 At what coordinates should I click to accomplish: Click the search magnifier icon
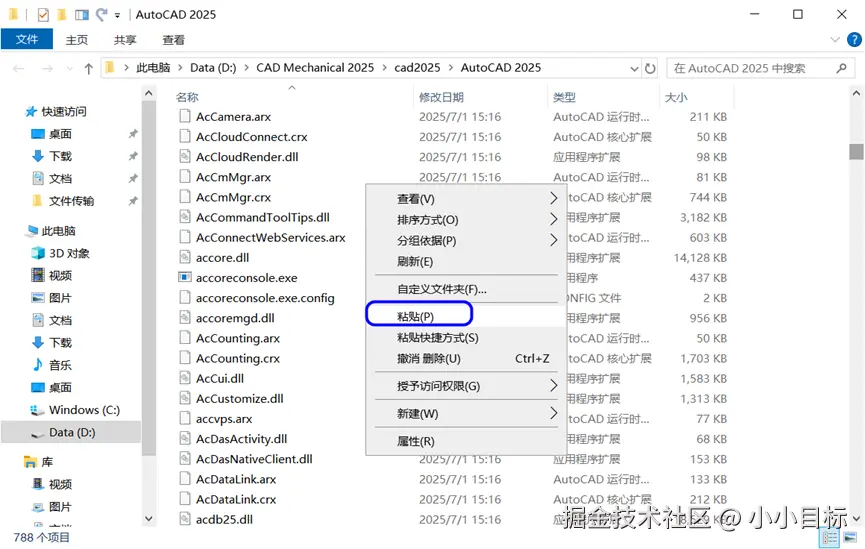coord(841,68)
